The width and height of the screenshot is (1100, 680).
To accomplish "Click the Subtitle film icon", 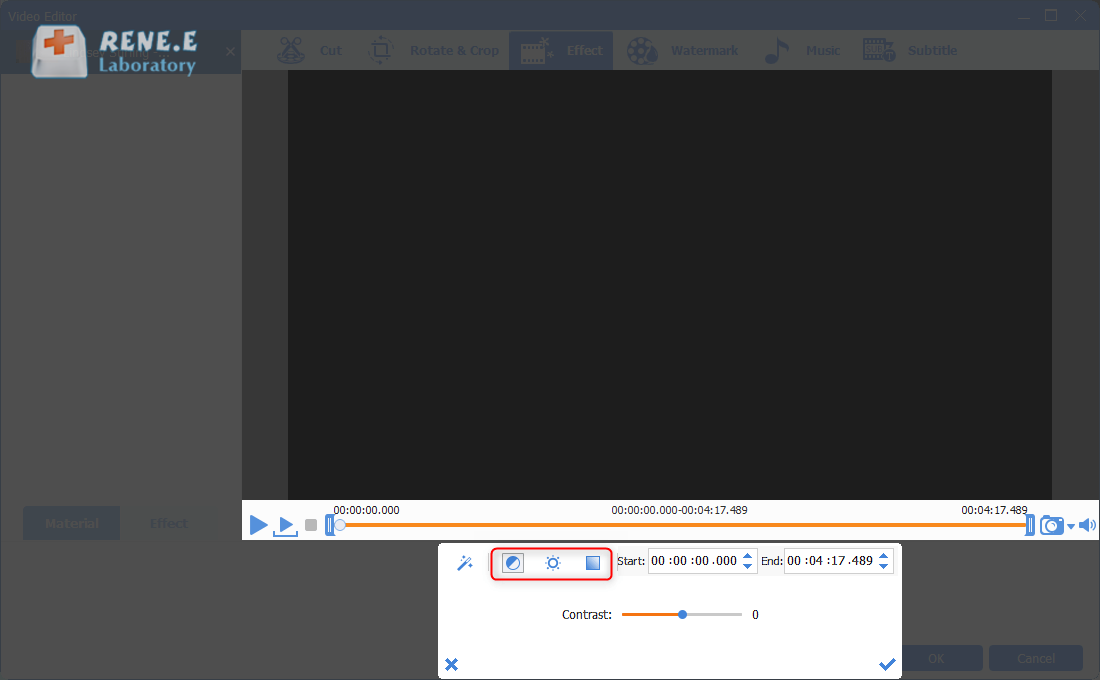I will click(x=878, y=51).
